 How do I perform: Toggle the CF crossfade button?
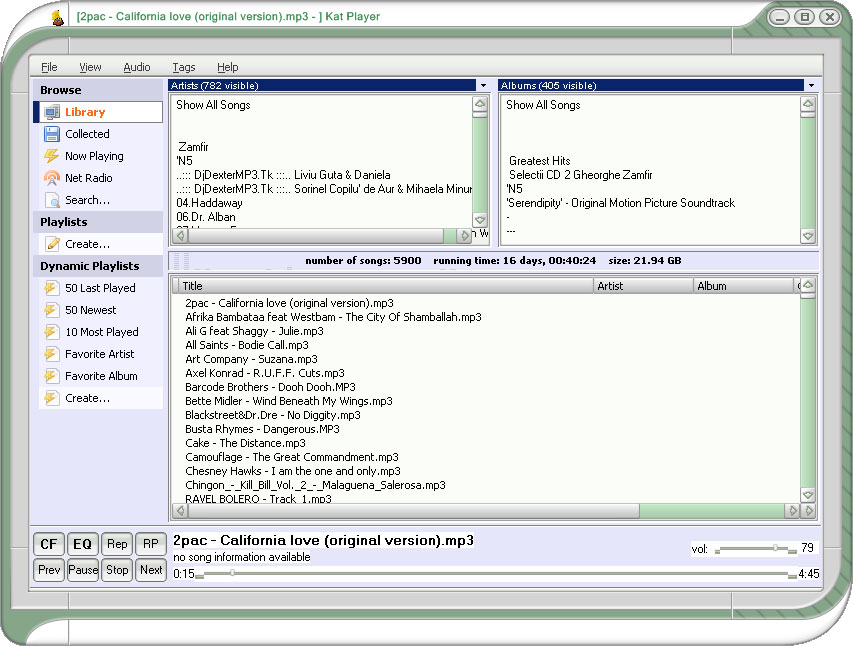pyautogui.click(x=48, y=544)
